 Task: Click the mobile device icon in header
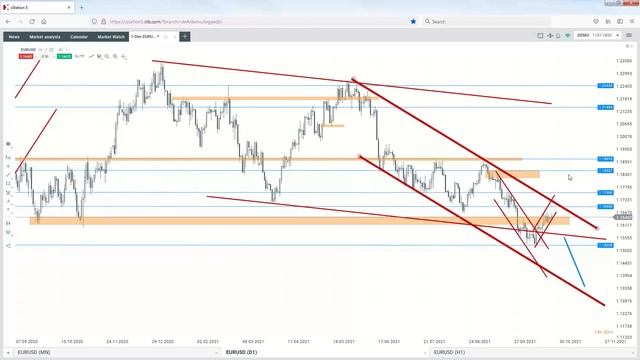pos(558,36)
